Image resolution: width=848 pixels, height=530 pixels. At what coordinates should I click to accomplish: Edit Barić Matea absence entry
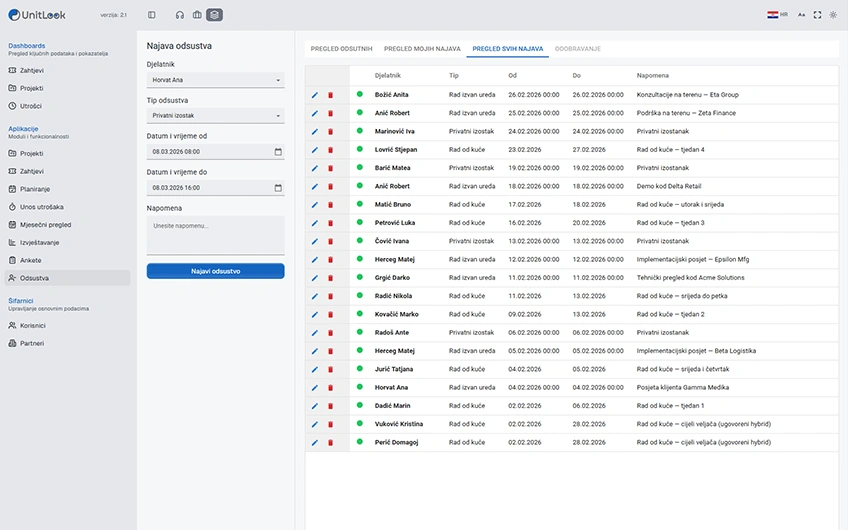click(x=315, y=168)
